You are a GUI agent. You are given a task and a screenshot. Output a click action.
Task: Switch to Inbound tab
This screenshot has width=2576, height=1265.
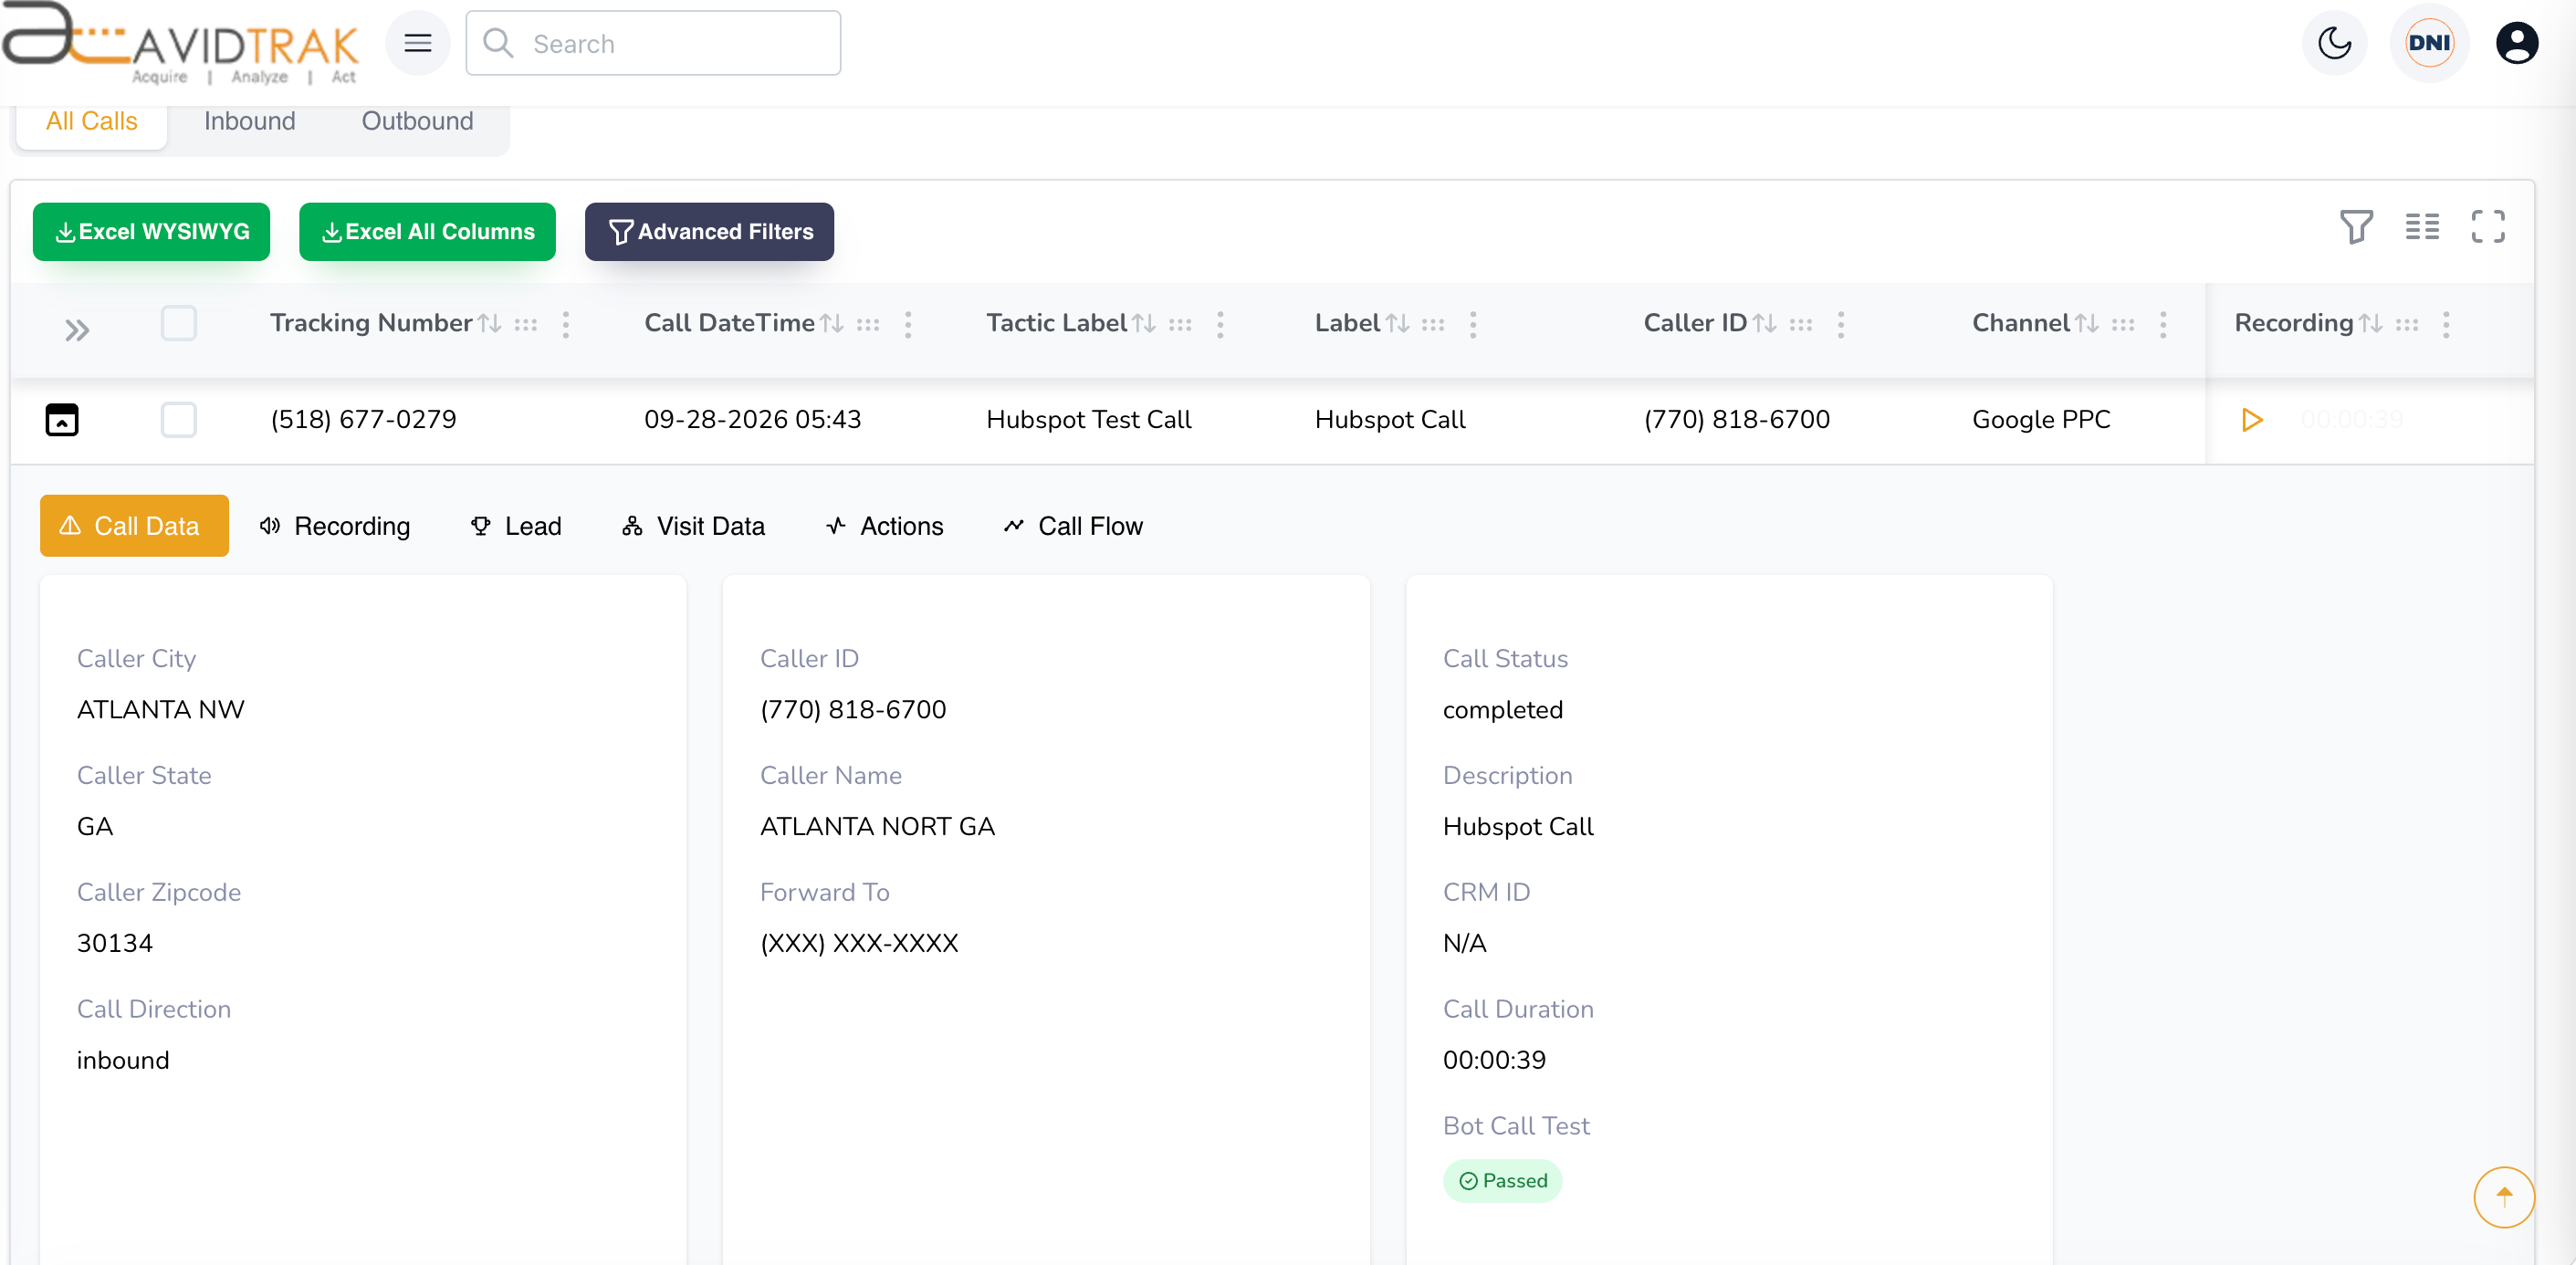pos(250,122)
